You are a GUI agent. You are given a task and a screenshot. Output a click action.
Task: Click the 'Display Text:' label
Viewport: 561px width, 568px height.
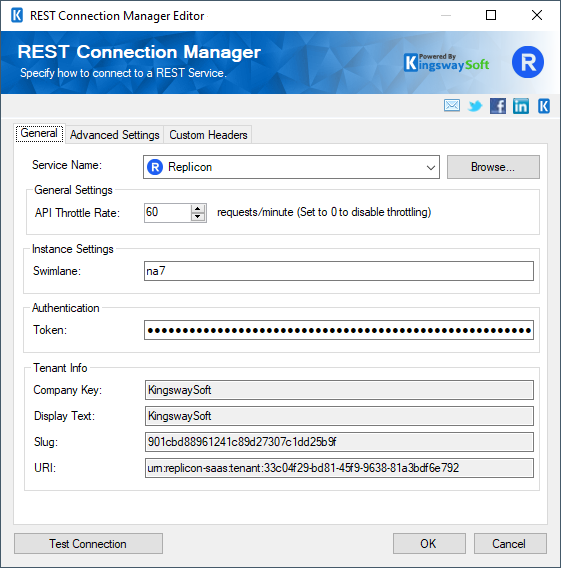64,416
